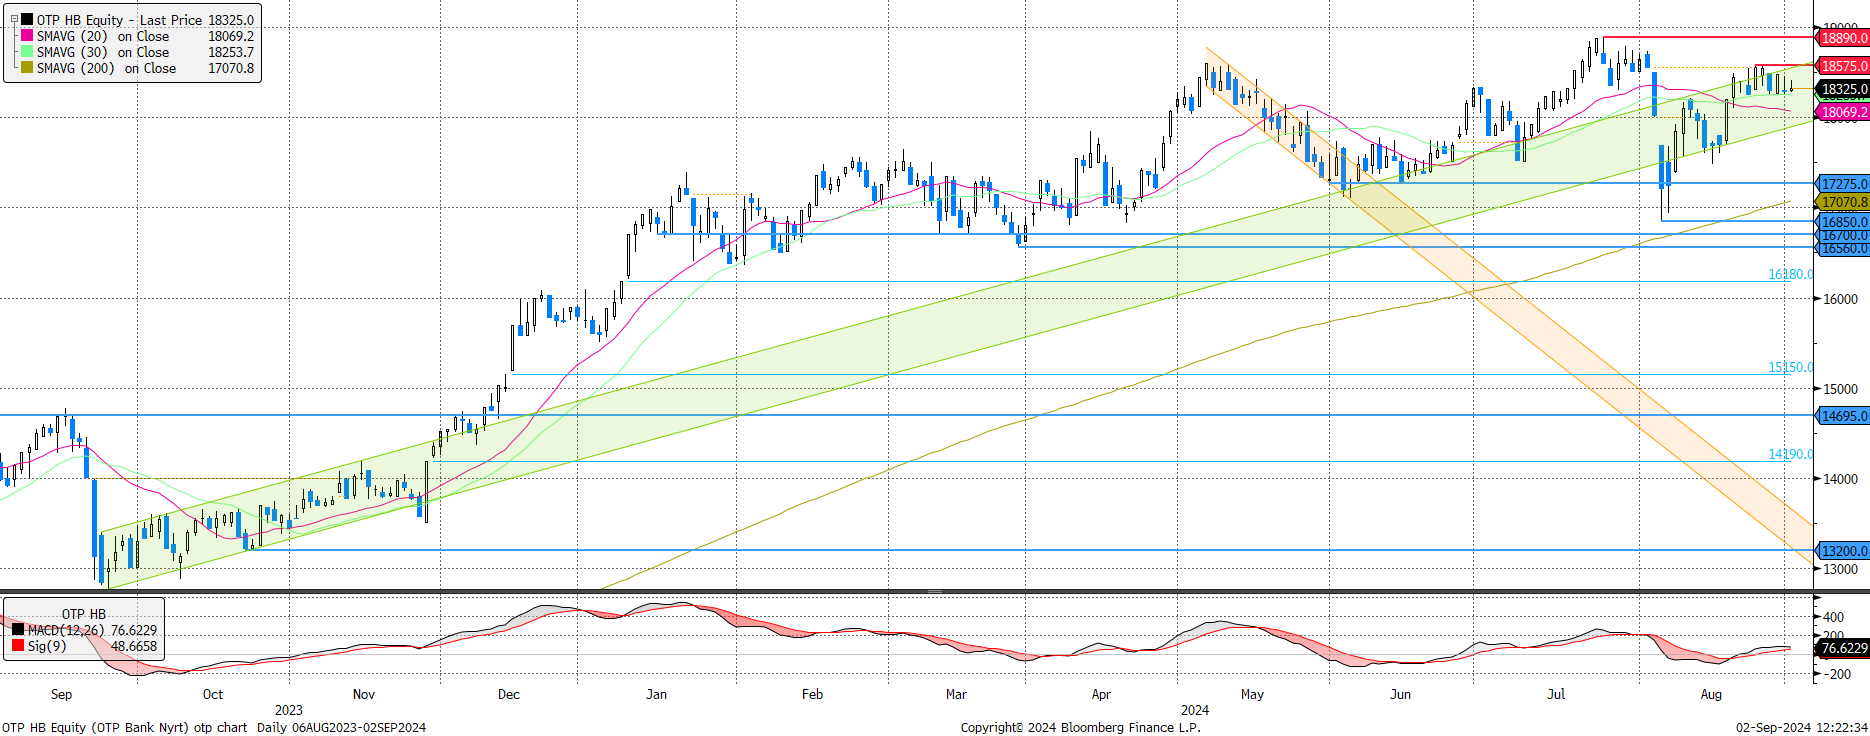
Task: Click the 02-Sep-2024 12:22:34 timestamp
Action: 1802,728
